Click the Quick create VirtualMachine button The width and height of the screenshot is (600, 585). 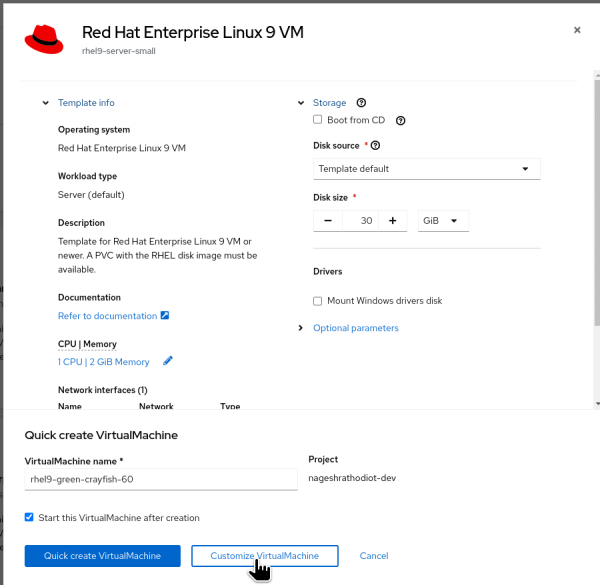[103, 556]
